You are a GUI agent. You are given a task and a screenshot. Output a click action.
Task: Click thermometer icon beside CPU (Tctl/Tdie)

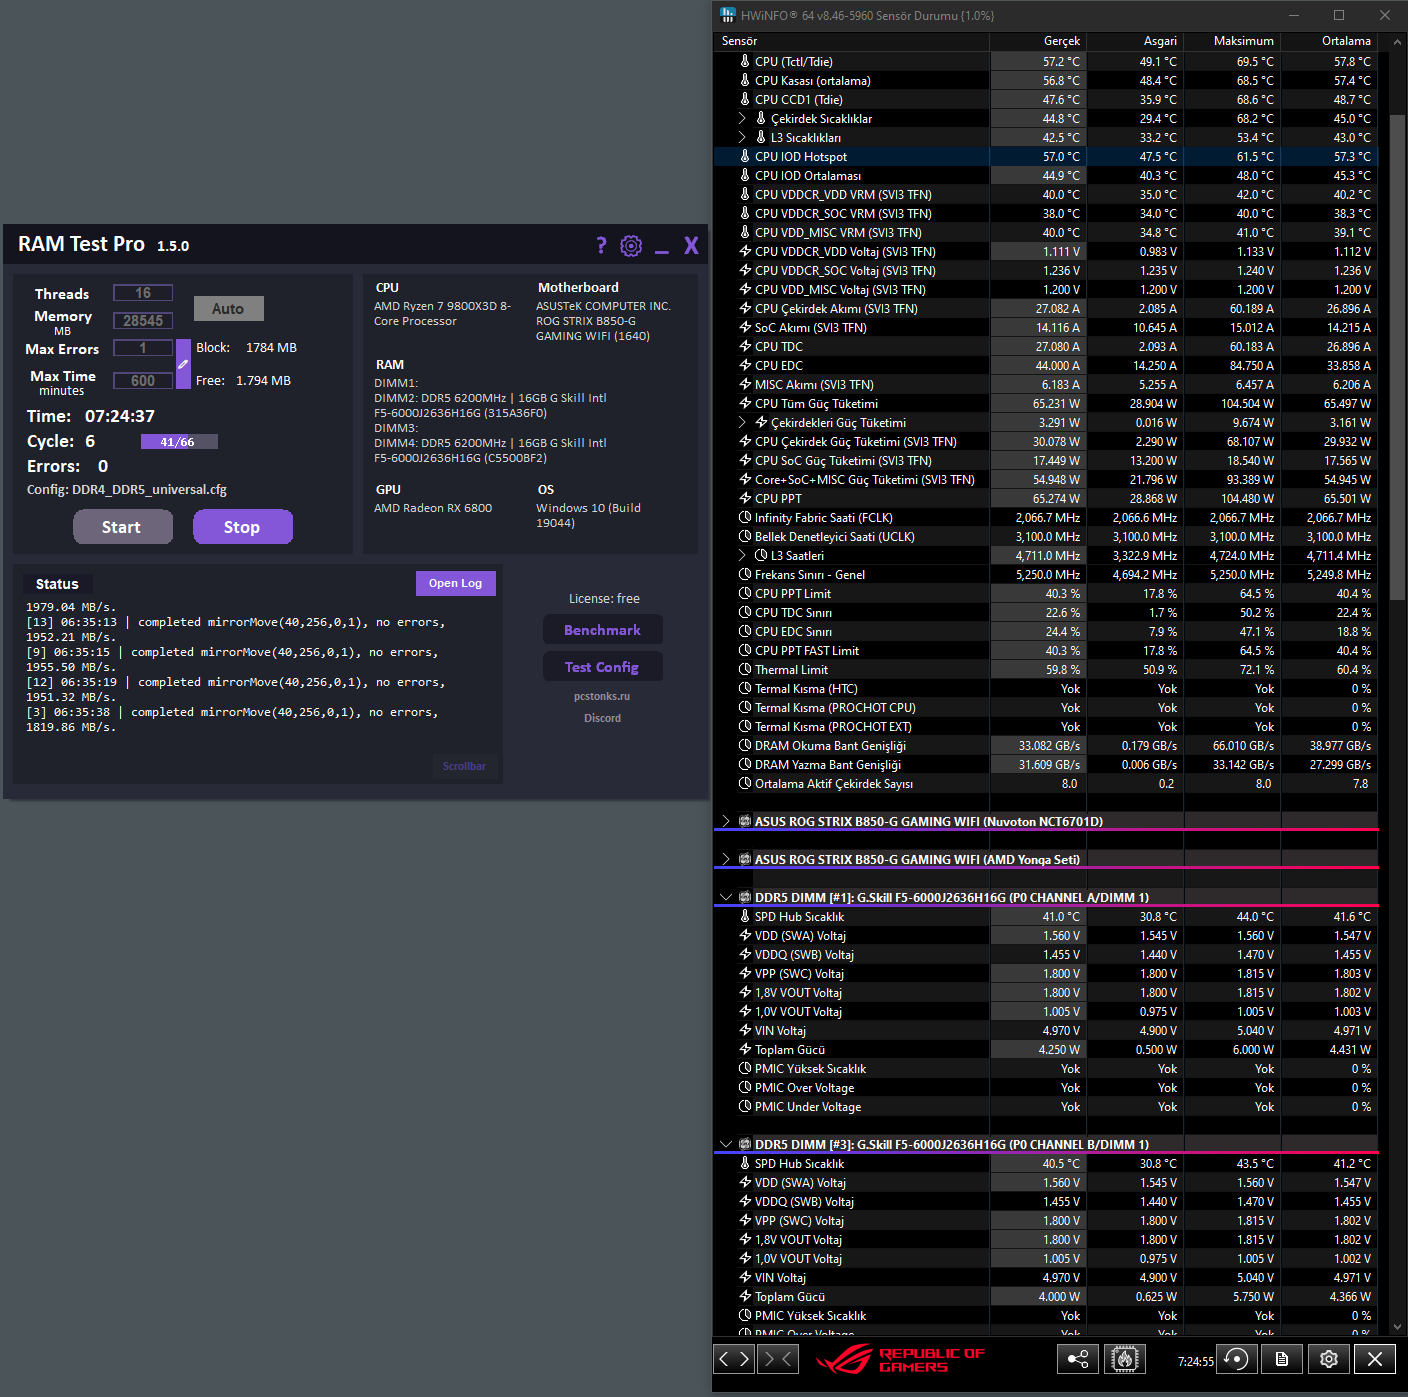745,61
